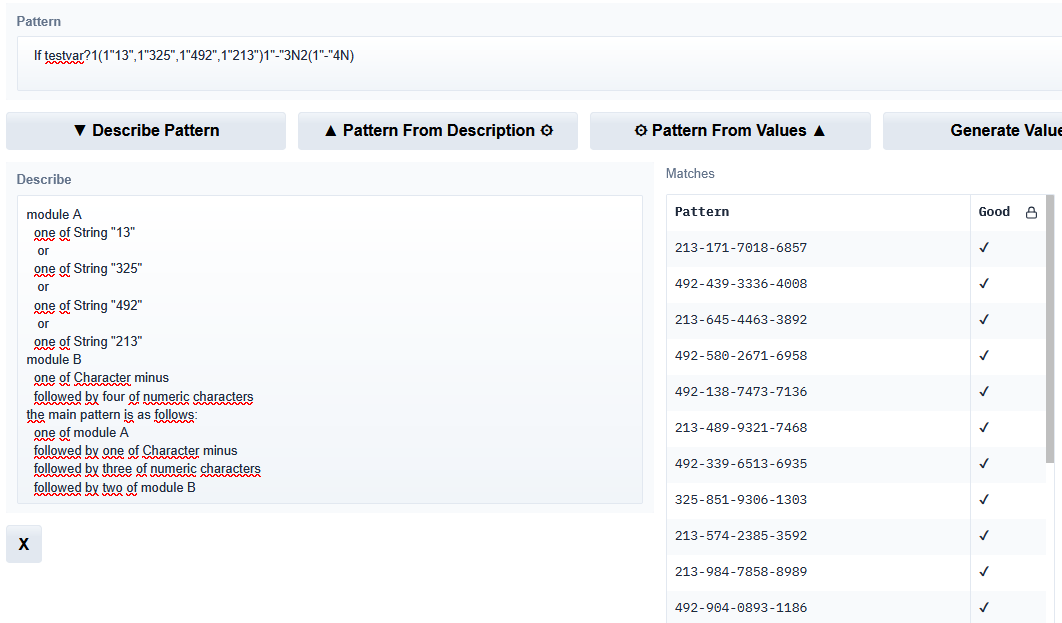The height and width of the screenshot is (623, 1062).
Task: Select match row 213-171-7018-6857
Action: coord(741,248)
